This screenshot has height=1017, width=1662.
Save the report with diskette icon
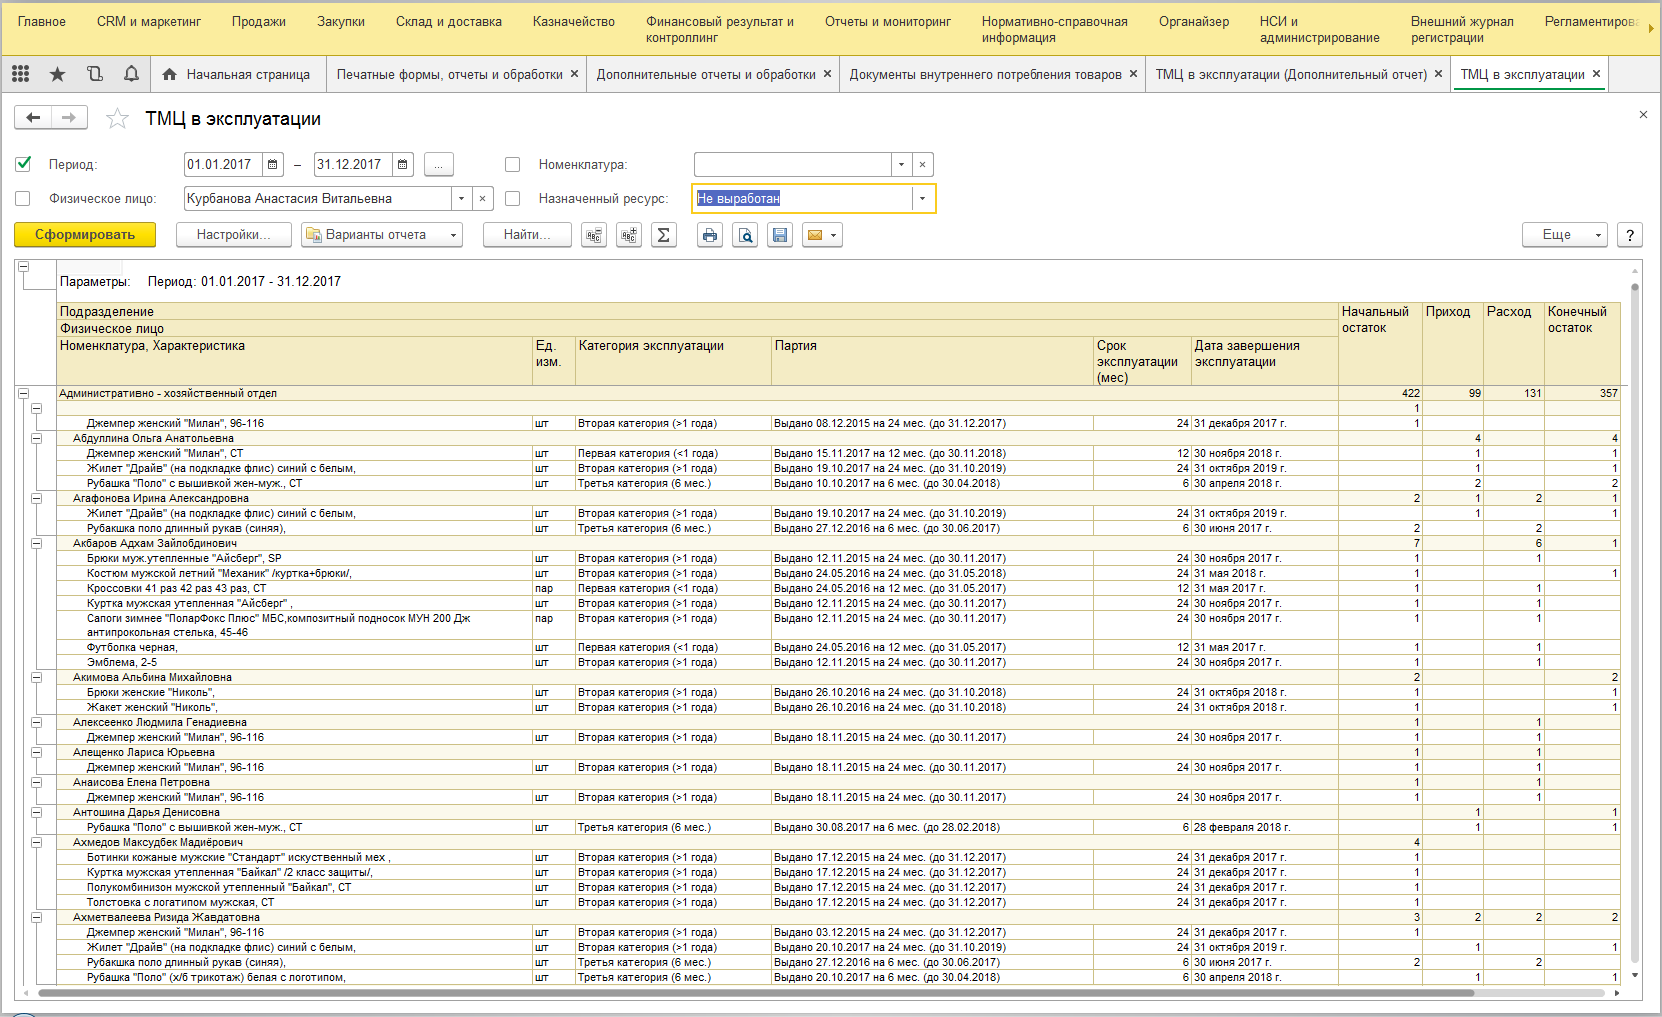coord(780,235)
